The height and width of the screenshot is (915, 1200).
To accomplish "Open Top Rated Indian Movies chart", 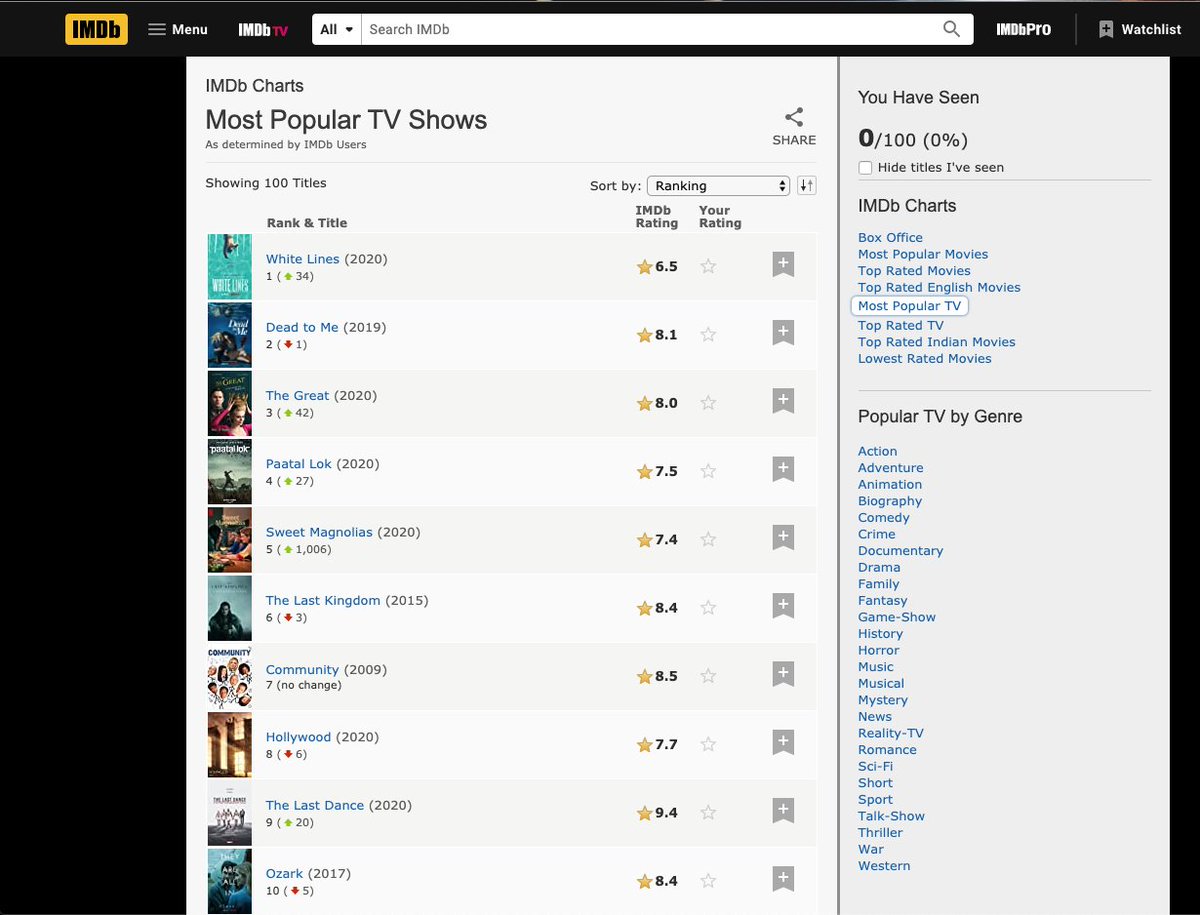I will coord(937,342).
